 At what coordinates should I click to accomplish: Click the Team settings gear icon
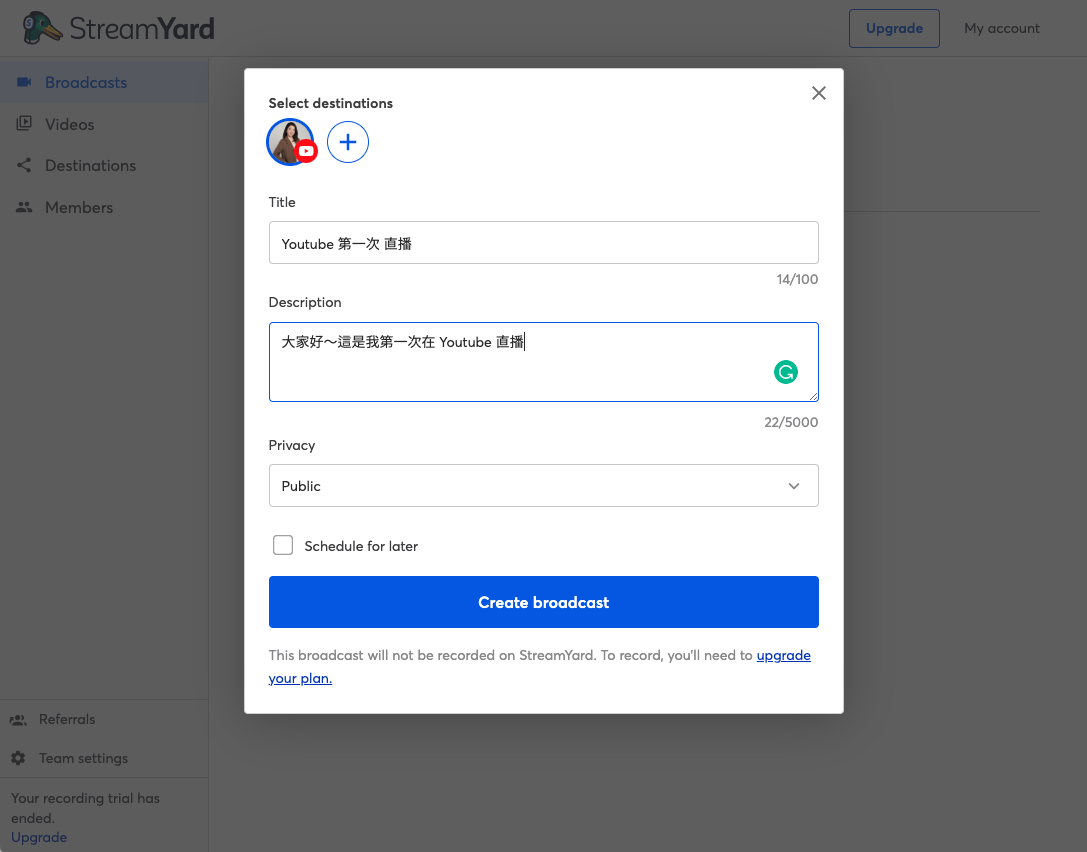click(x=19, y=758)
